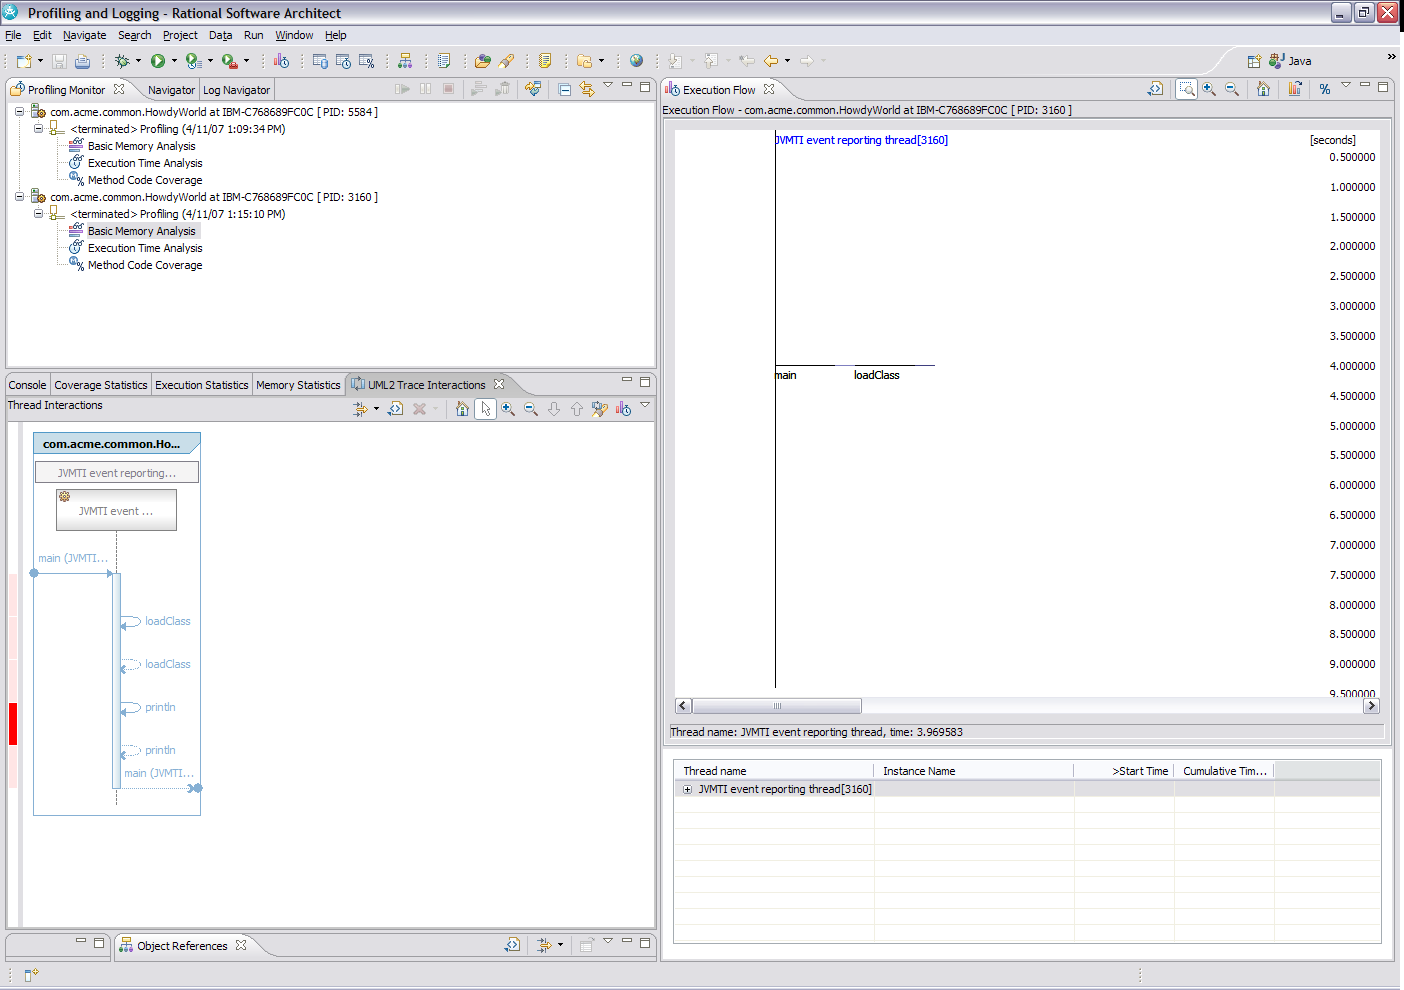Viewport: 1404px width, 990px height.
Task: Click Open Source icon in Execution Flow toolbar
Action: coord(1155,89)
